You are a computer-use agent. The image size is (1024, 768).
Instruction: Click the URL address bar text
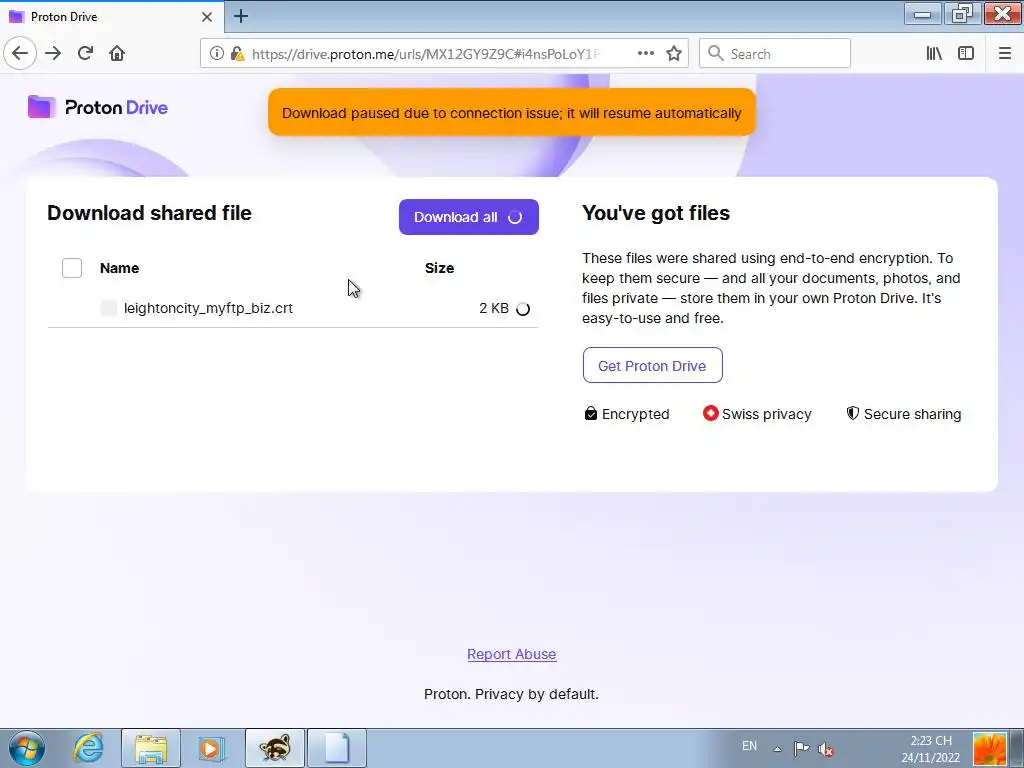(425, 54)
